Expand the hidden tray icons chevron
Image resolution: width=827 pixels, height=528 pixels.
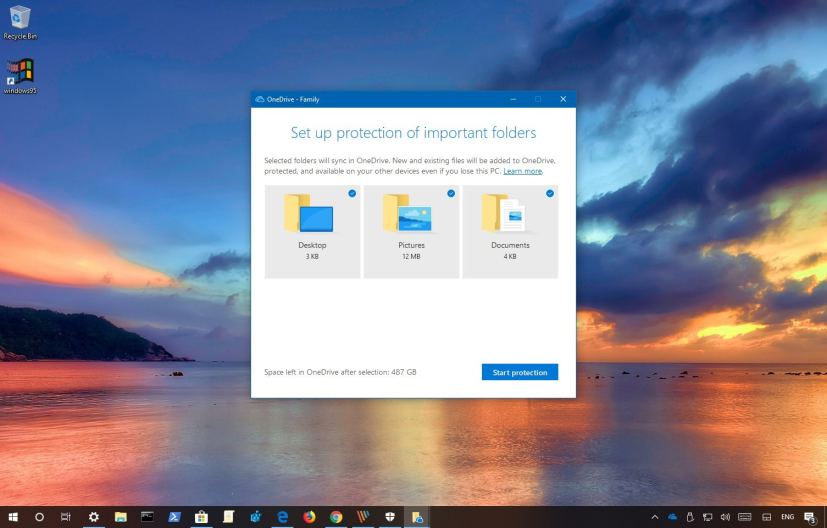(655, 517)
